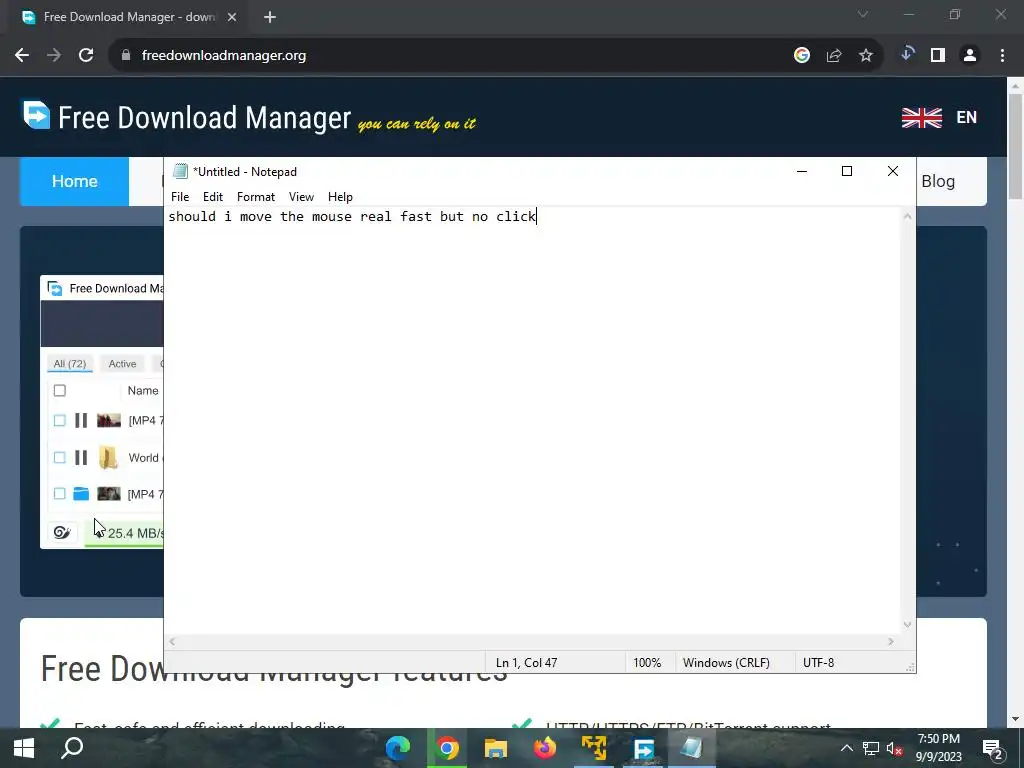Image resolution: width=1024 pixels, height=768 pixels.
Task: Select Active filter in FDM preview
Action: (x=122, y=364)
